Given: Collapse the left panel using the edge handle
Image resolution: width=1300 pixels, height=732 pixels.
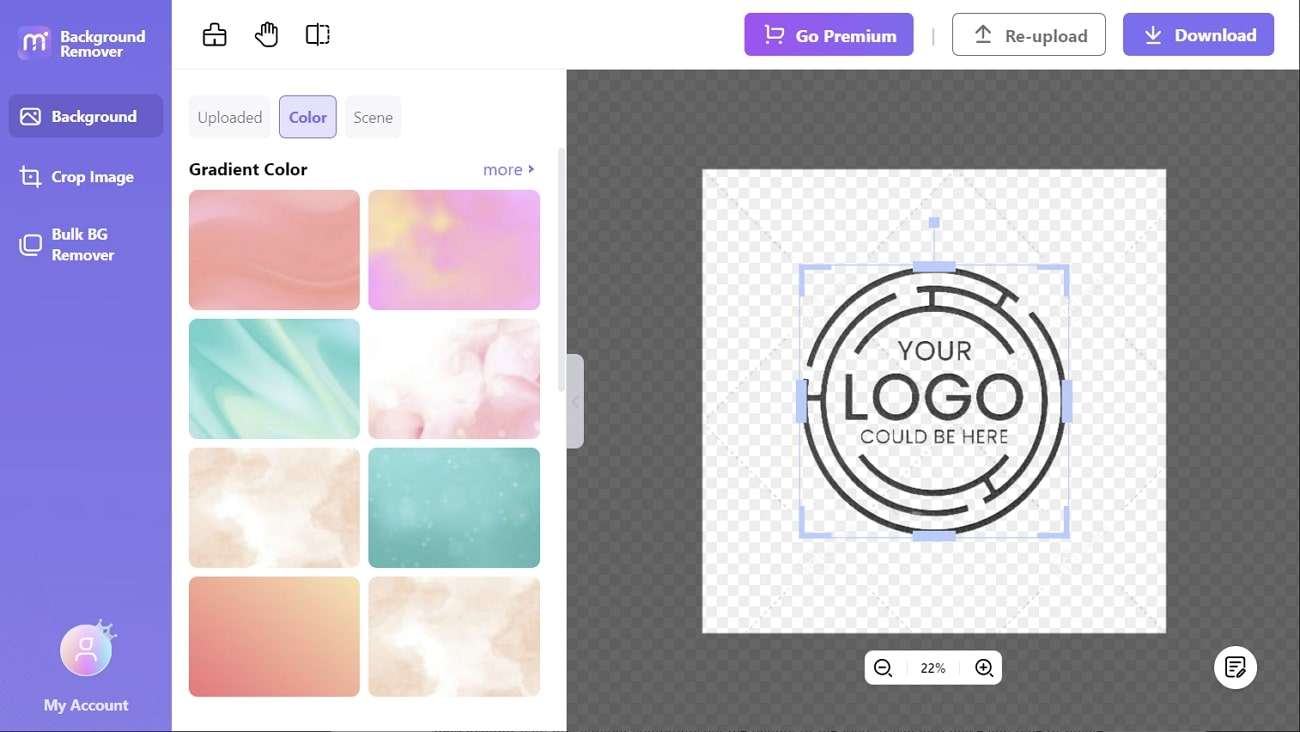Looking at the screenshot, I should tap(576, 400).
